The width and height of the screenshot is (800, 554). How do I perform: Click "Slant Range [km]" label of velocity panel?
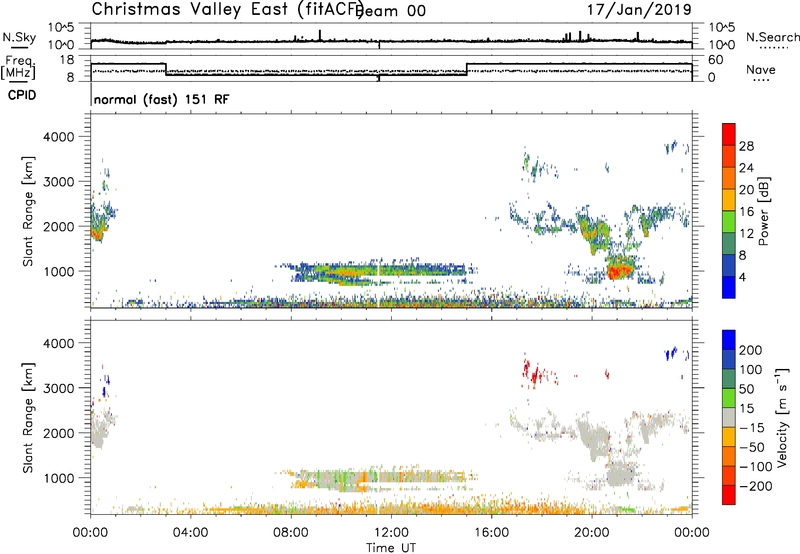point(28,418)
